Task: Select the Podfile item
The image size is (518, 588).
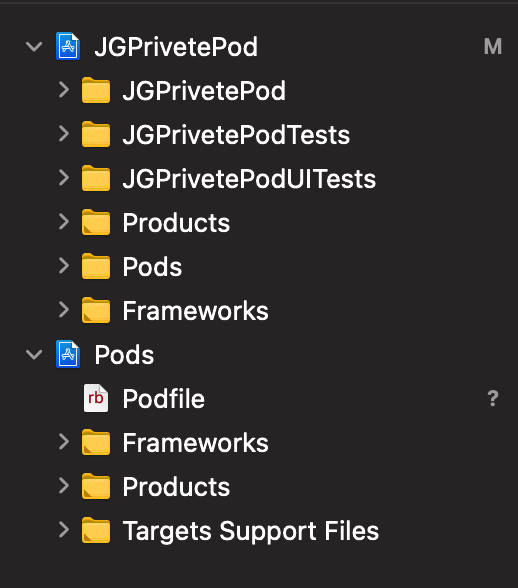Action: point(259,398)
